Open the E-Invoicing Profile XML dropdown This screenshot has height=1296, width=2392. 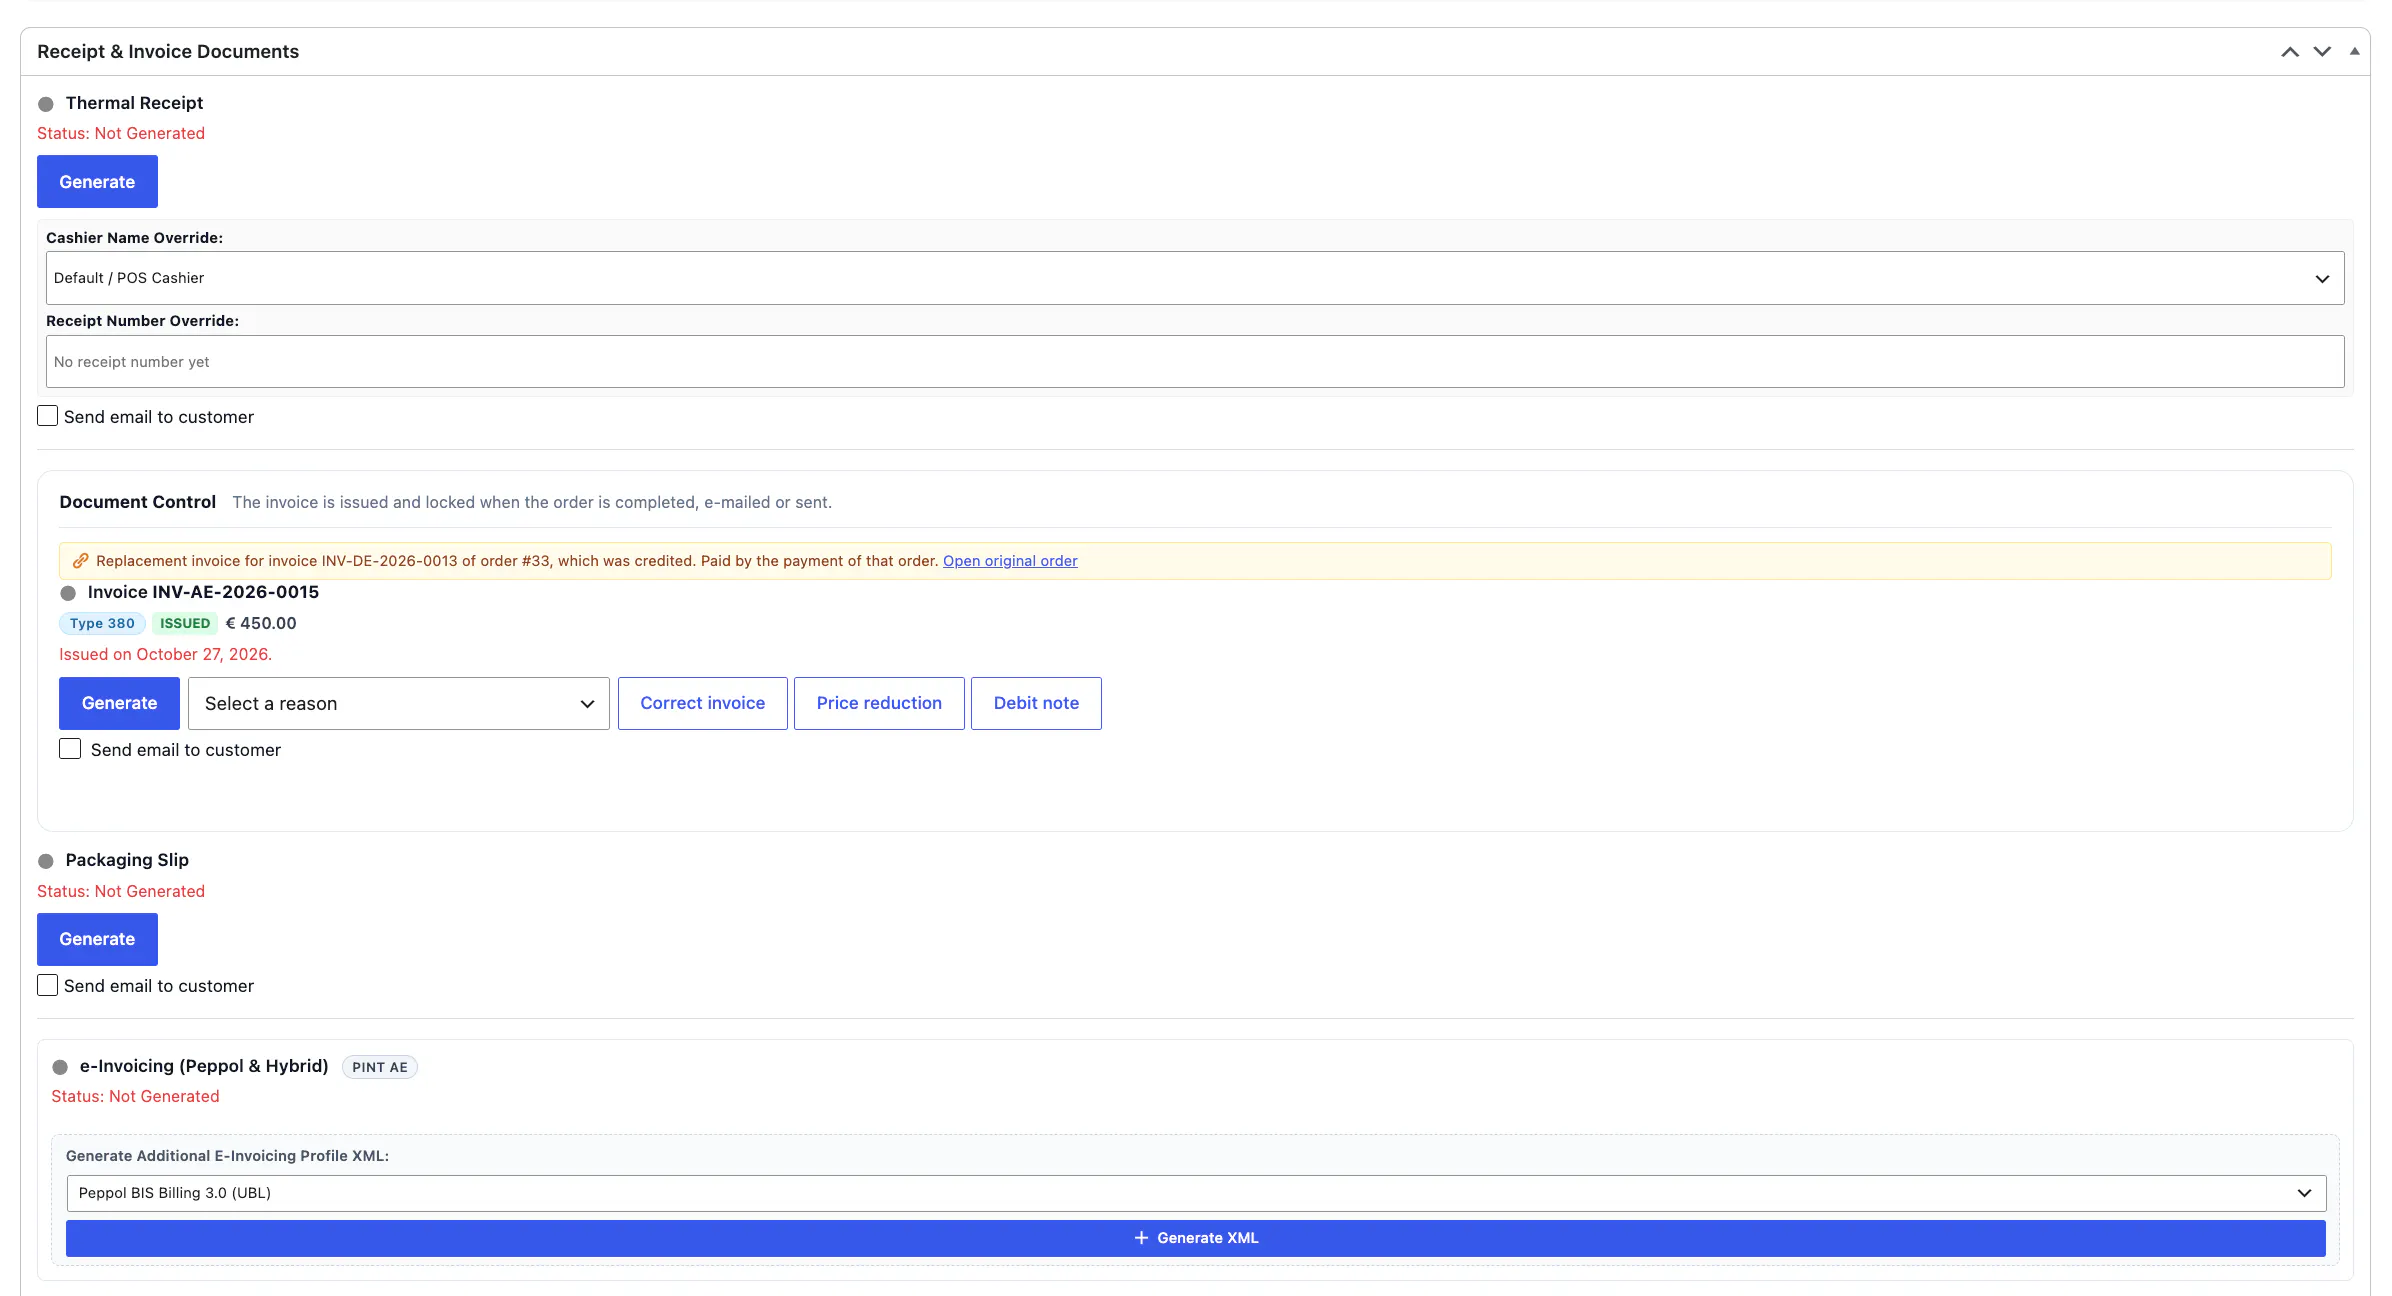pyautogui.click(x=1196, y=1193)
